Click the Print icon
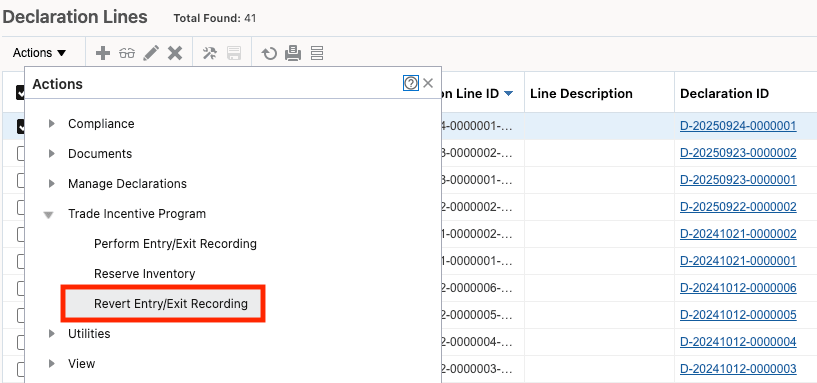This screenshot has width=817, height=383. click(293, 53)
